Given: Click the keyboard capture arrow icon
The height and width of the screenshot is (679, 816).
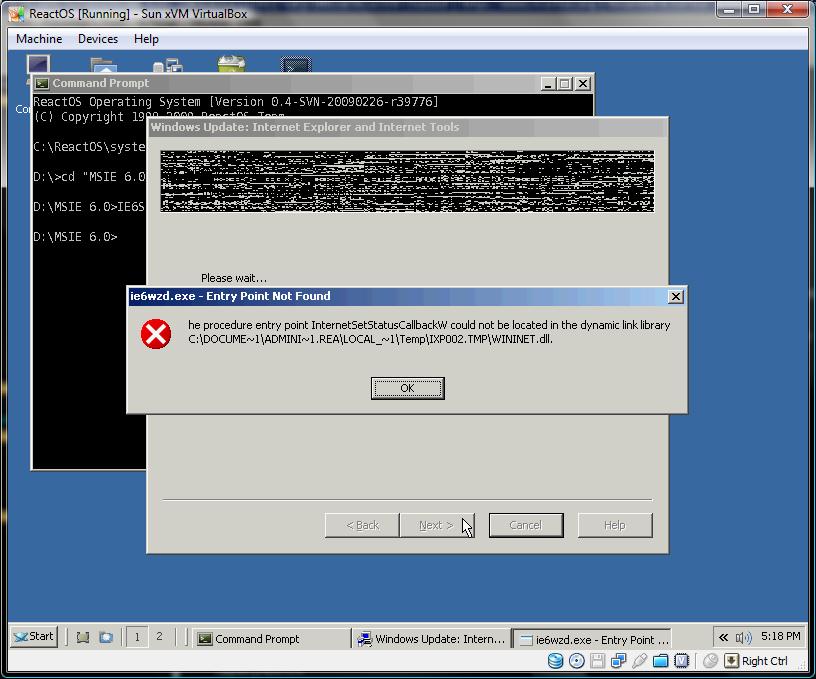Looking at the screenshot, I should (x=731, y=661).
